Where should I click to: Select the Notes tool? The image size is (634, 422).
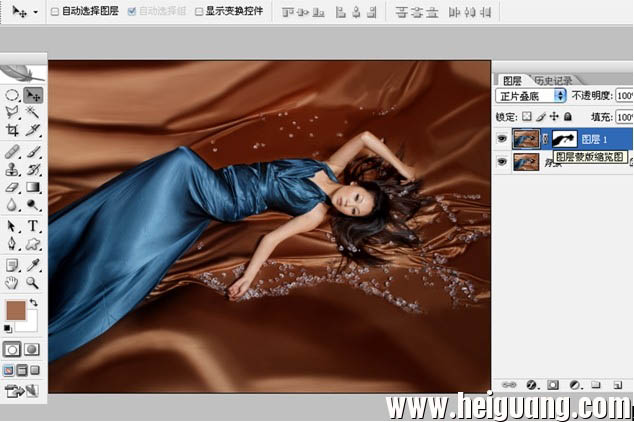pyautogui.click(x=12, y=265)
